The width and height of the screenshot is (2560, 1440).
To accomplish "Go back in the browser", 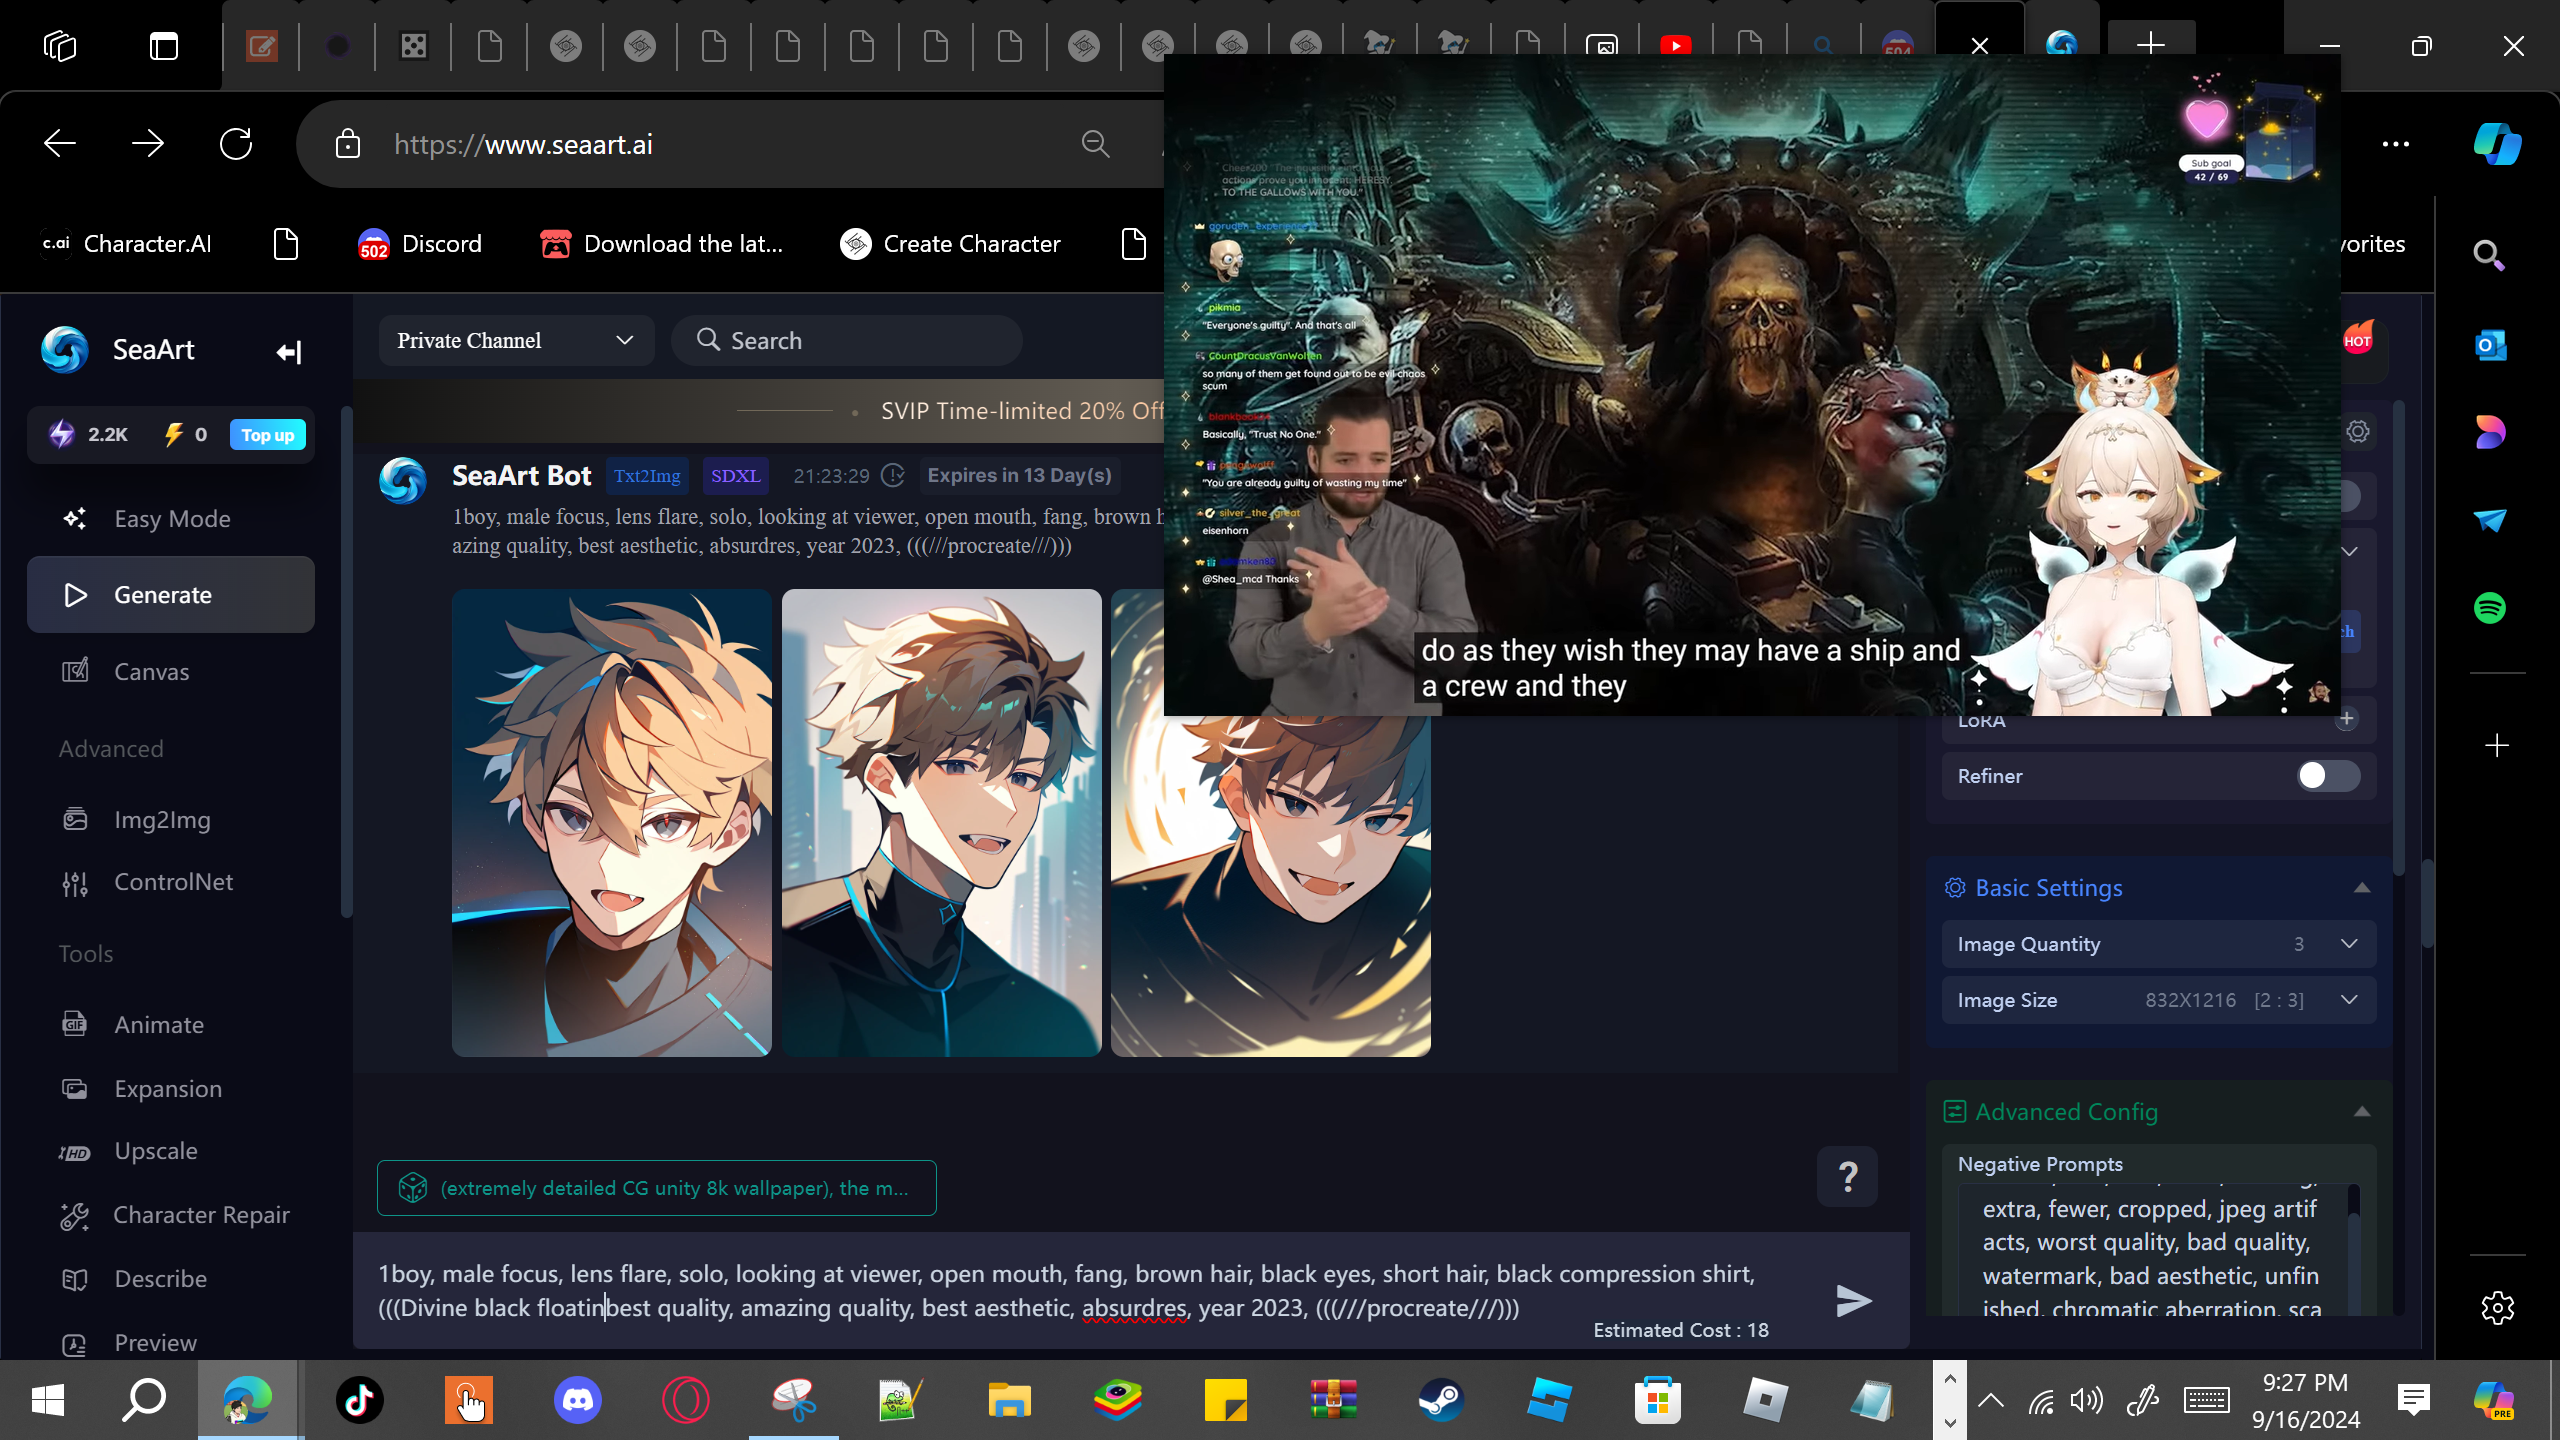I will [60, 144].
